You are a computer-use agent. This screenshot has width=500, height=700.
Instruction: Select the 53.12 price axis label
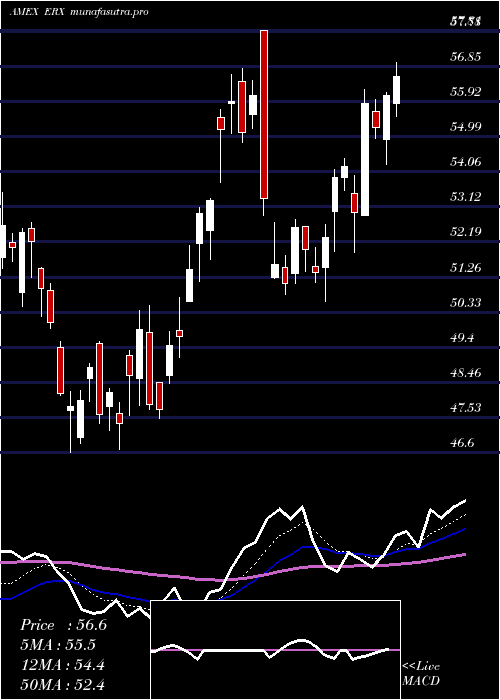465,196
